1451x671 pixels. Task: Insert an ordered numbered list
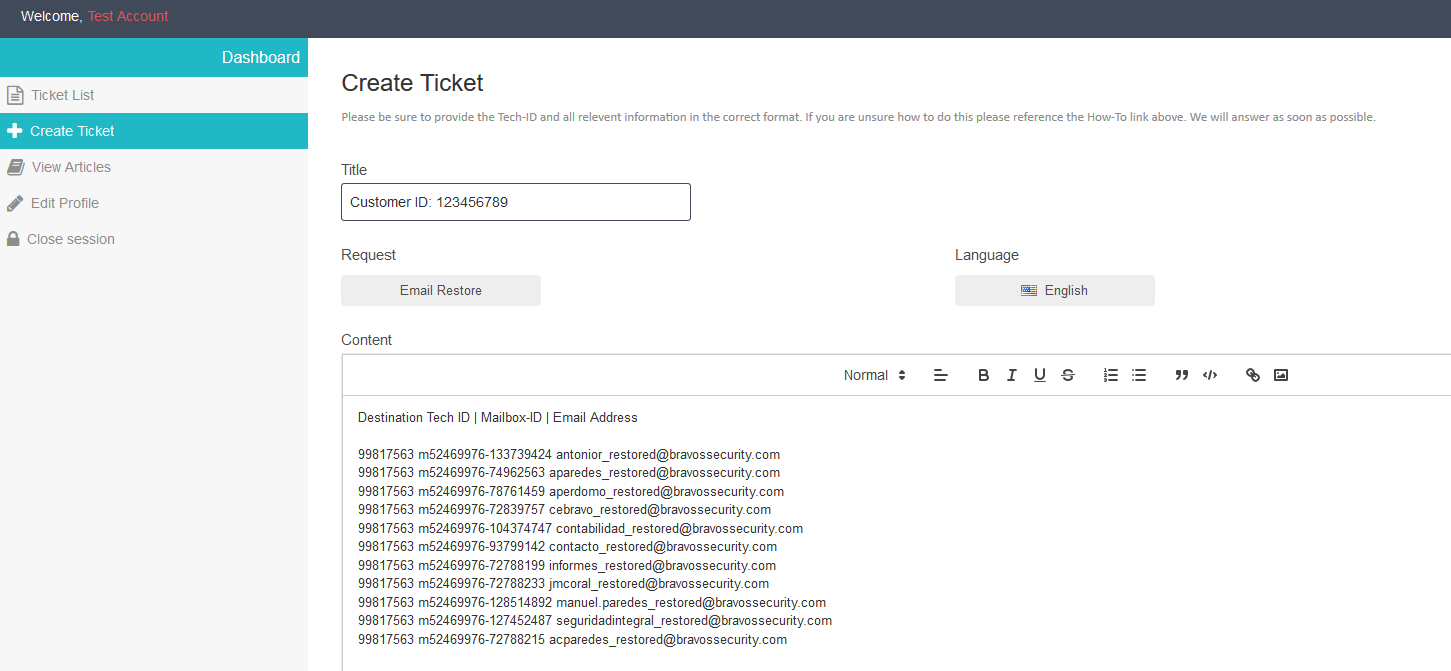[1110, 375]
